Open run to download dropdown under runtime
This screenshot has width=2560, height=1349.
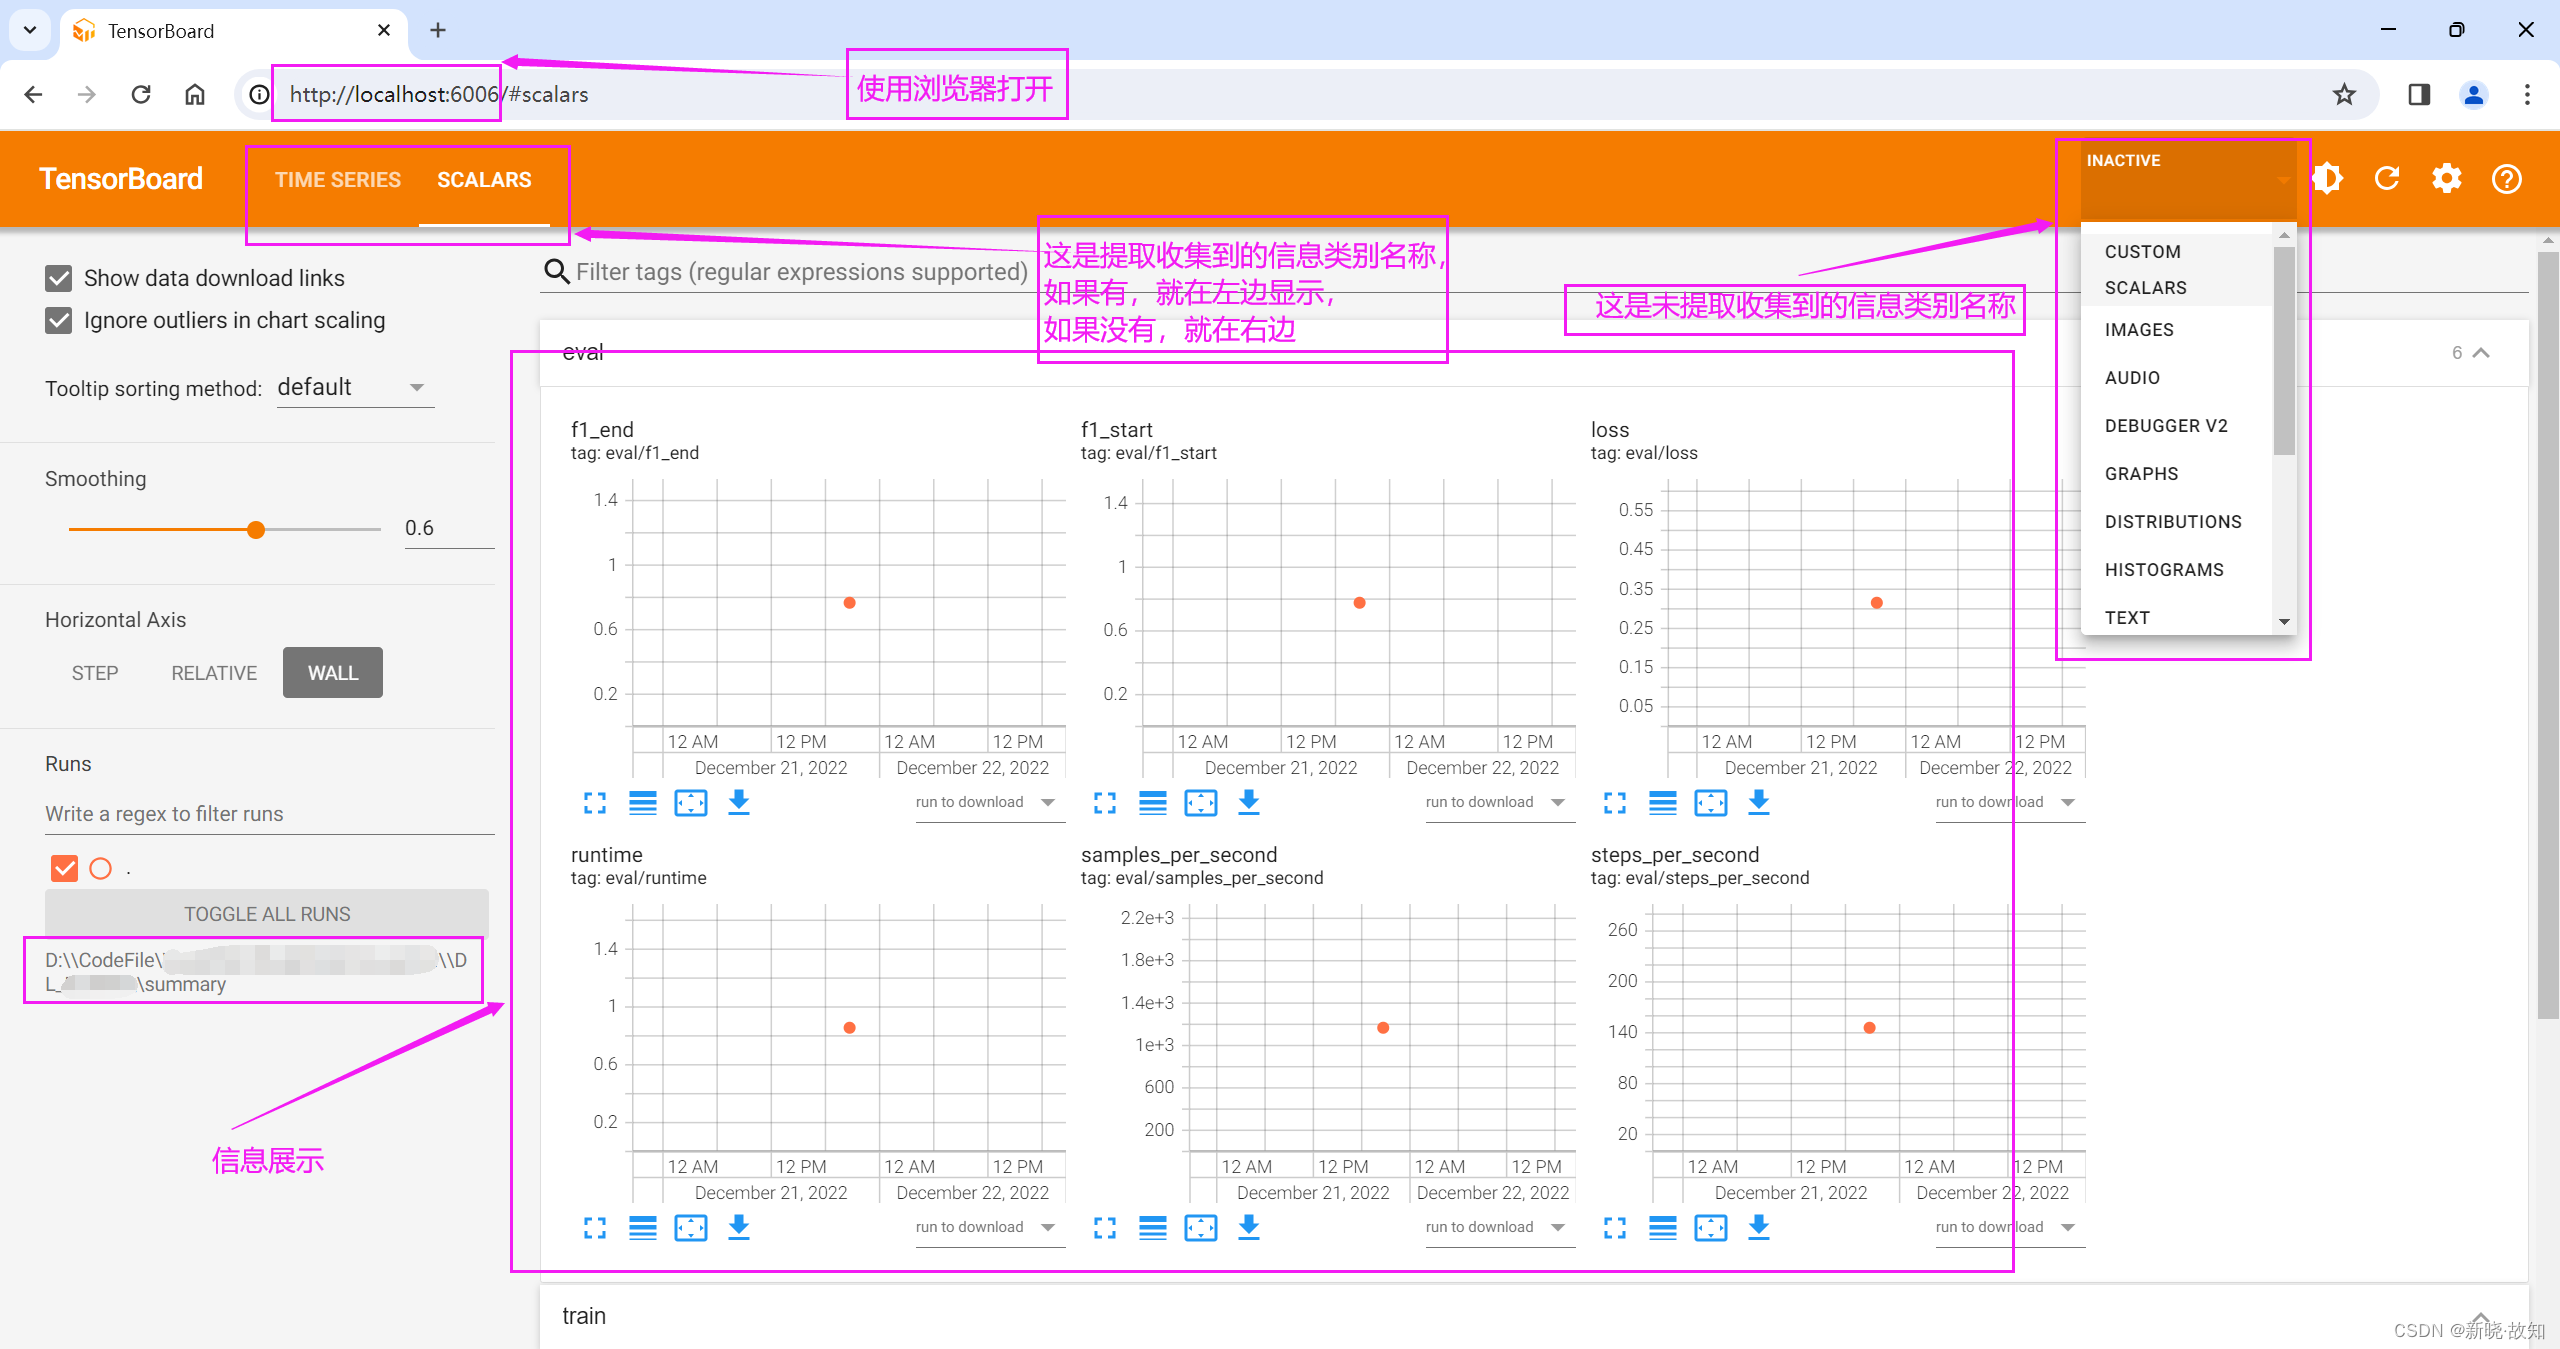989,1228
